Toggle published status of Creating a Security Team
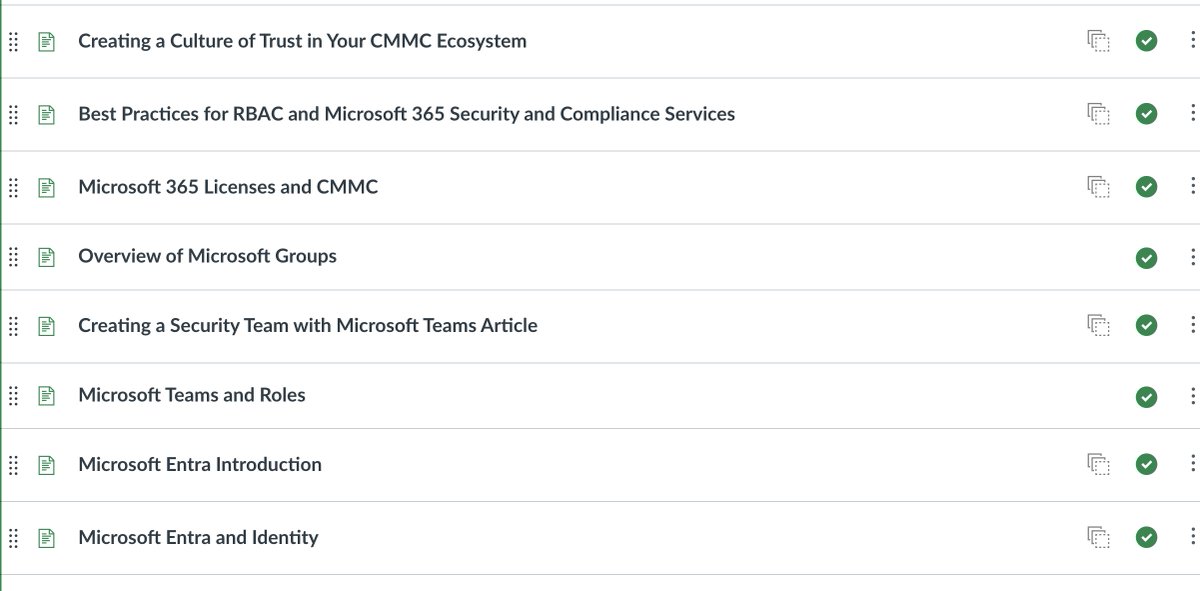 [x=1147, y=325]
